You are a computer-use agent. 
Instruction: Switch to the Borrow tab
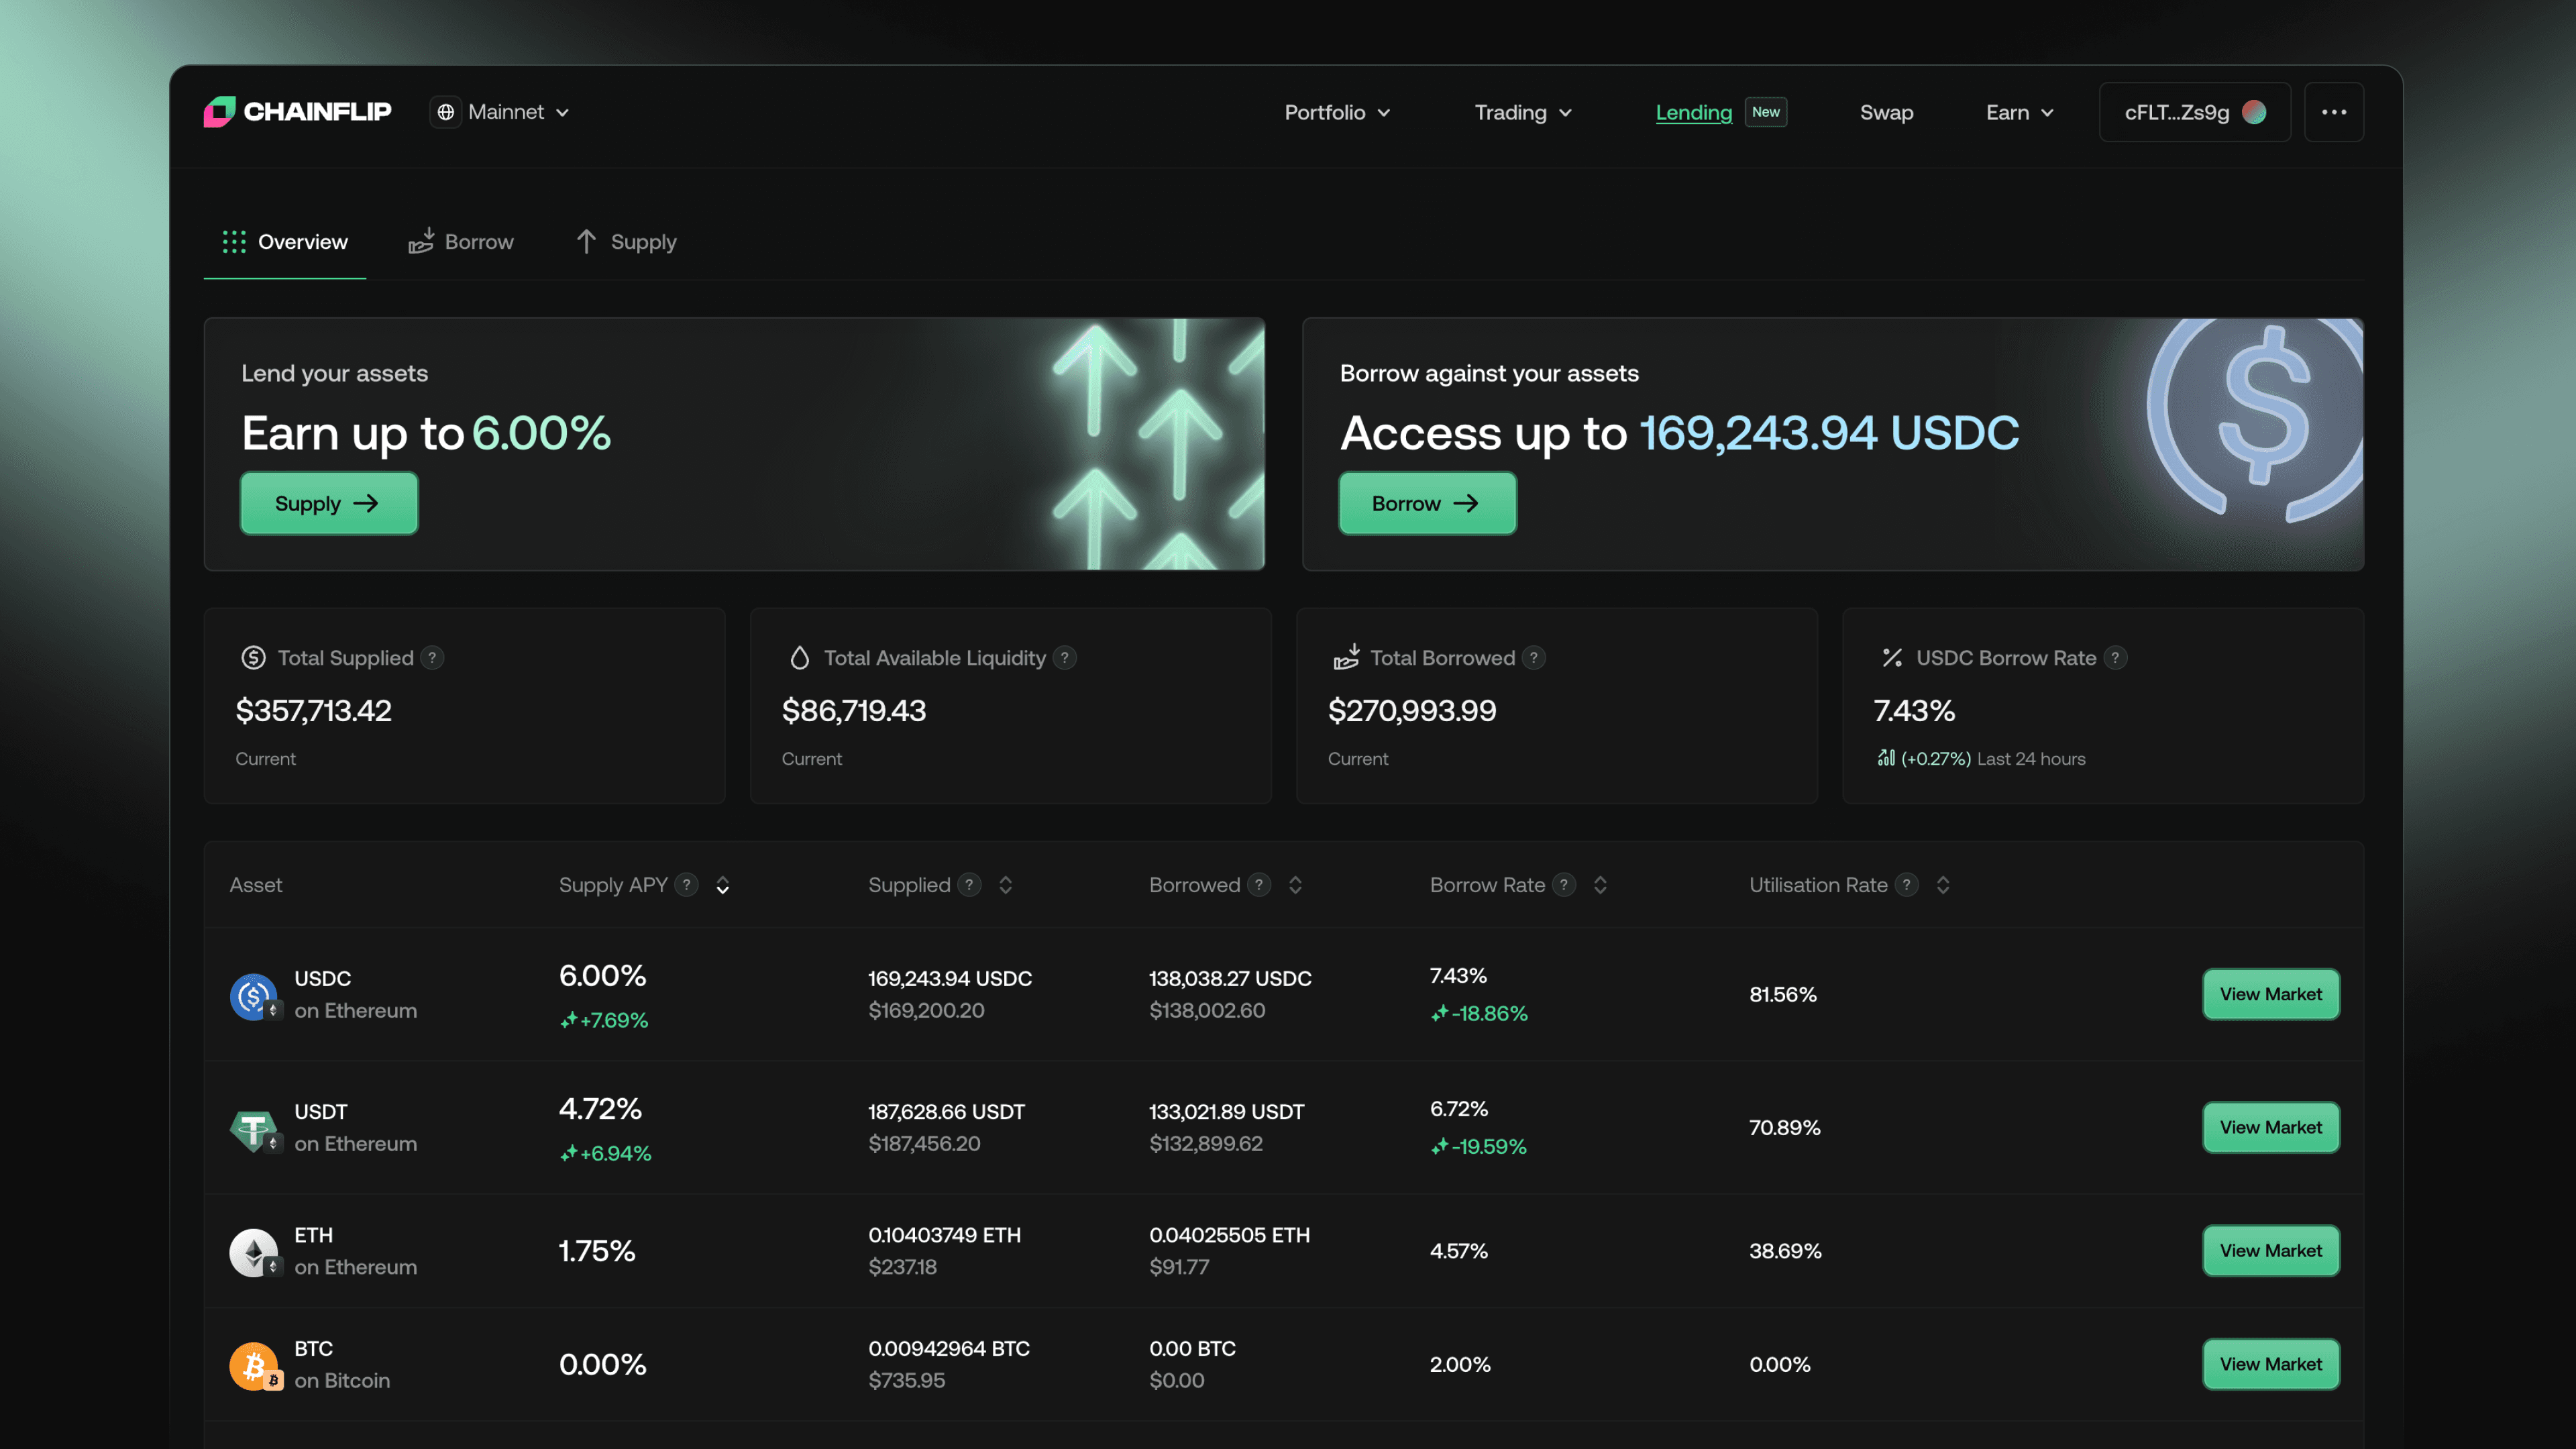(461, 242)
